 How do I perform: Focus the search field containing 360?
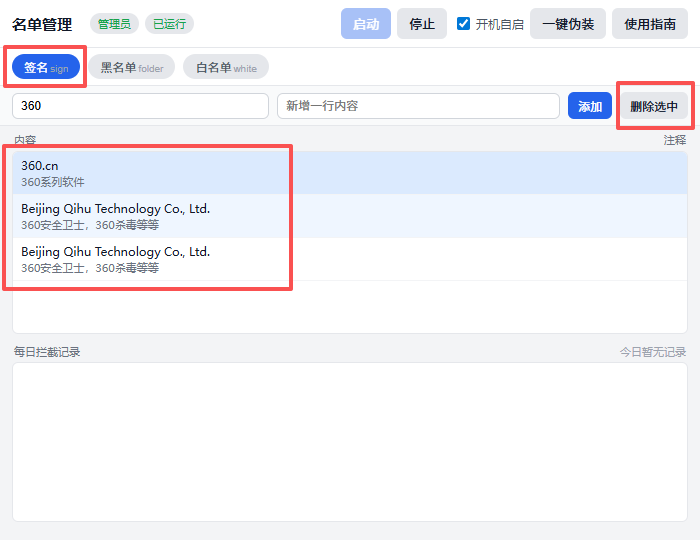[x=140, y=106]
